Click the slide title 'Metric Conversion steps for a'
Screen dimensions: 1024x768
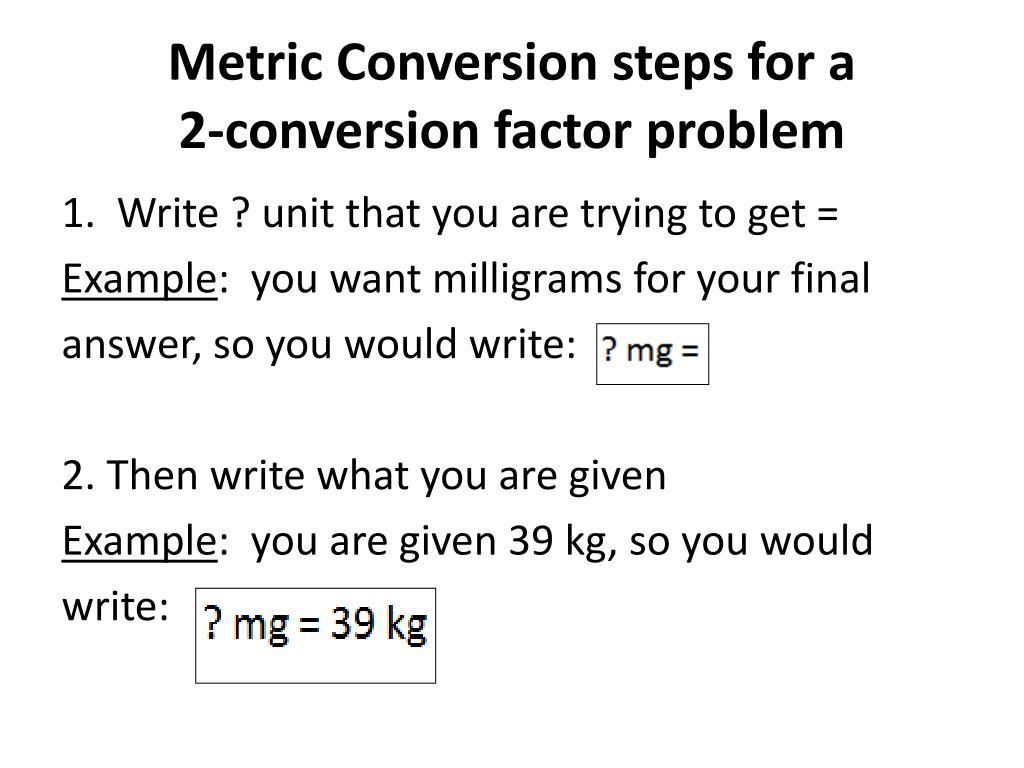coord(511,63)
